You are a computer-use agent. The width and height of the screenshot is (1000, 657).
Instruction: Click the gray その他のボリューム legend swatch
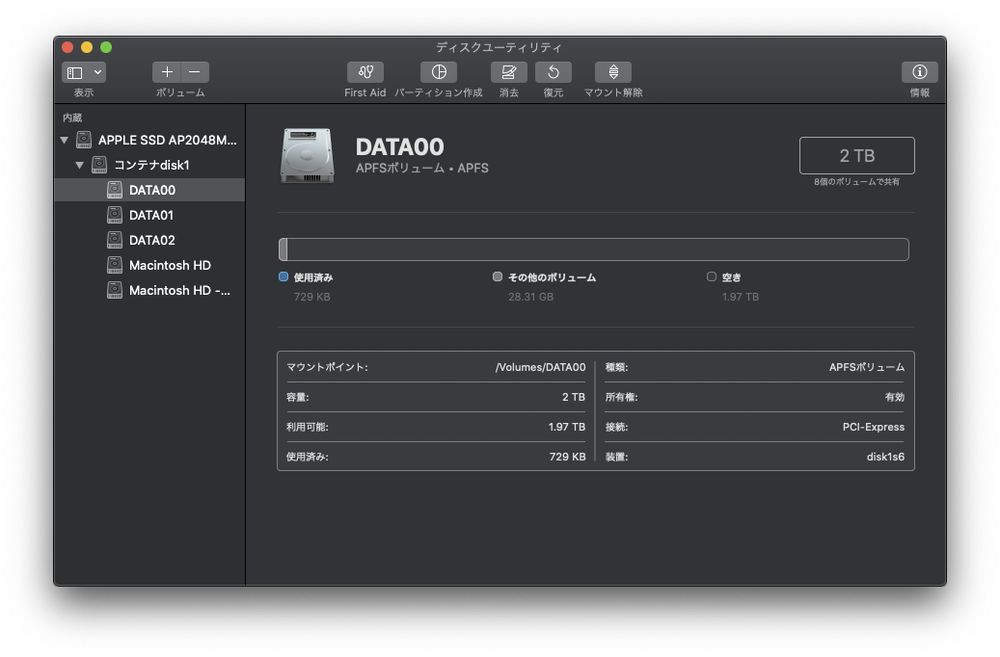click(x=497, y=277)
